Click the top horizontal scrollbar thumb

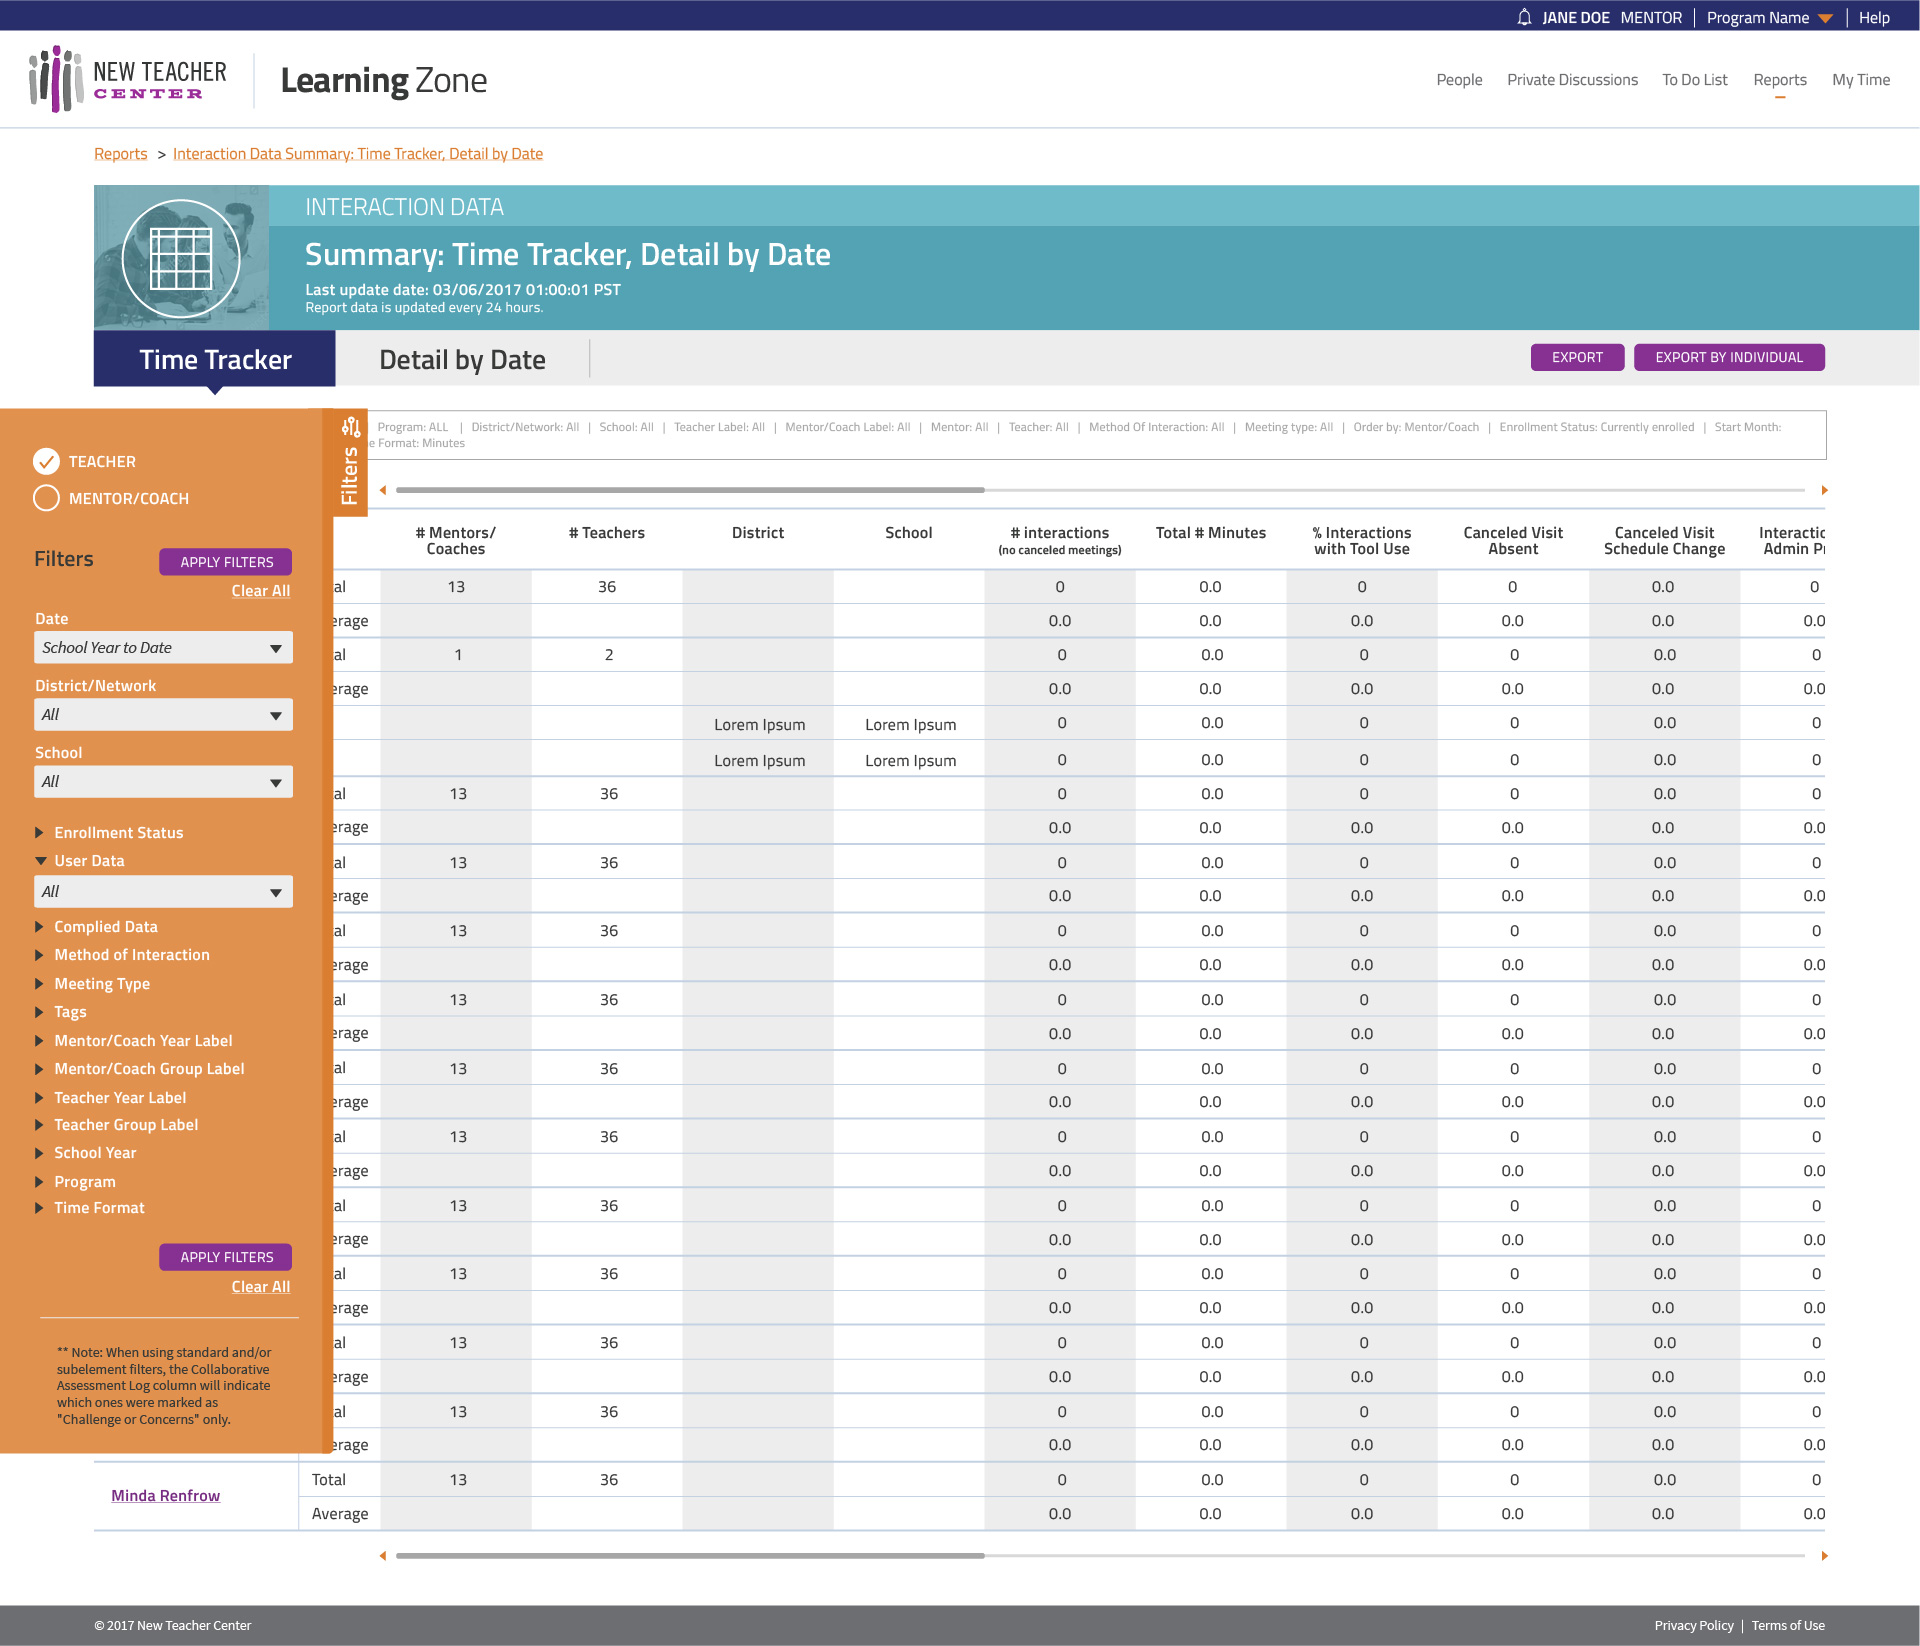[x=690, y=490]
